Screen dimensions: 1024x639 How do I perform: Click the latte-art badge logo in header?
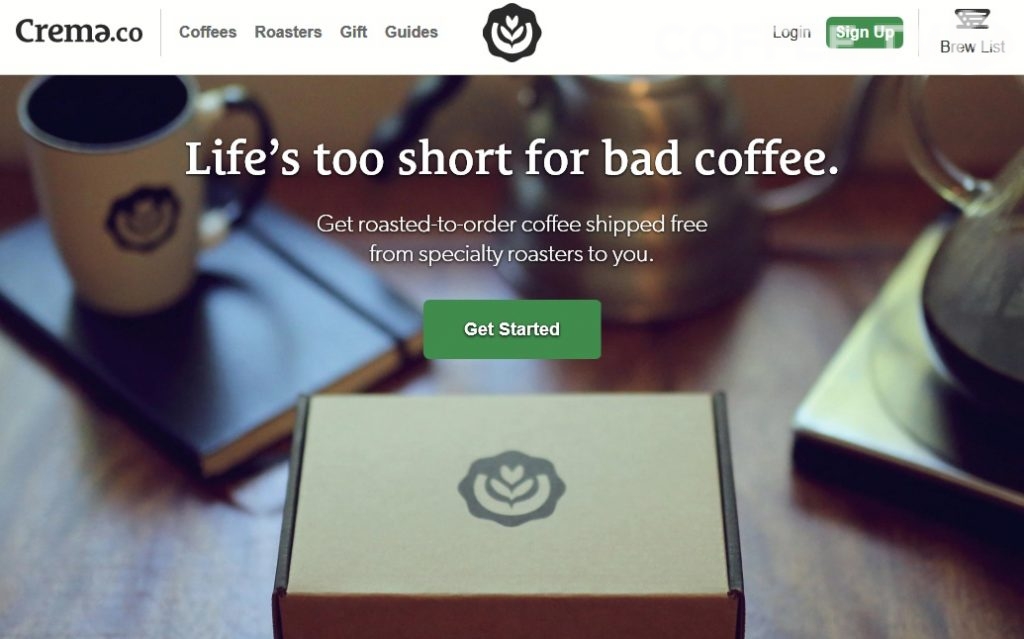512,33
